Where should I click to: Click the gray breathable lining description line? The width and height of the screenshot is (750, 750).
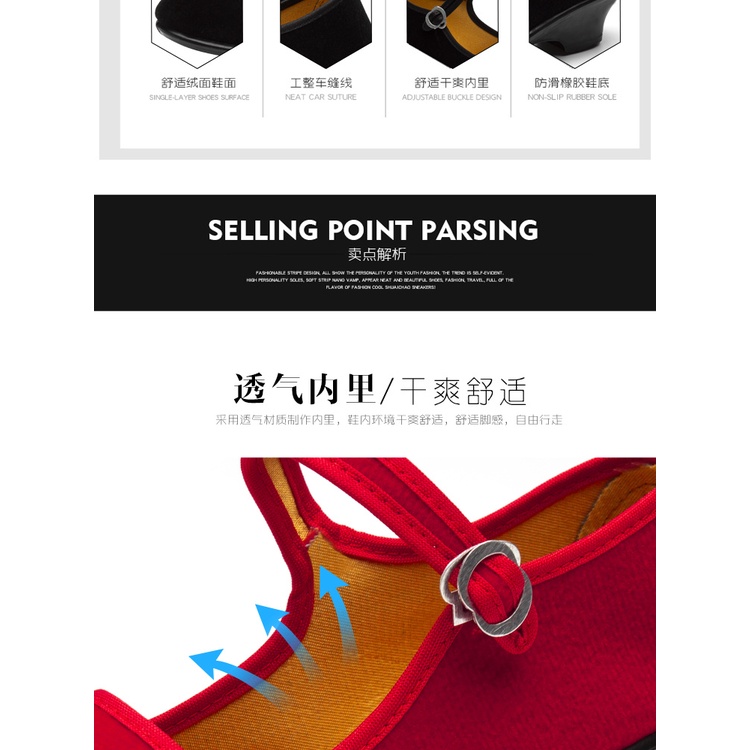coord(389,420)
